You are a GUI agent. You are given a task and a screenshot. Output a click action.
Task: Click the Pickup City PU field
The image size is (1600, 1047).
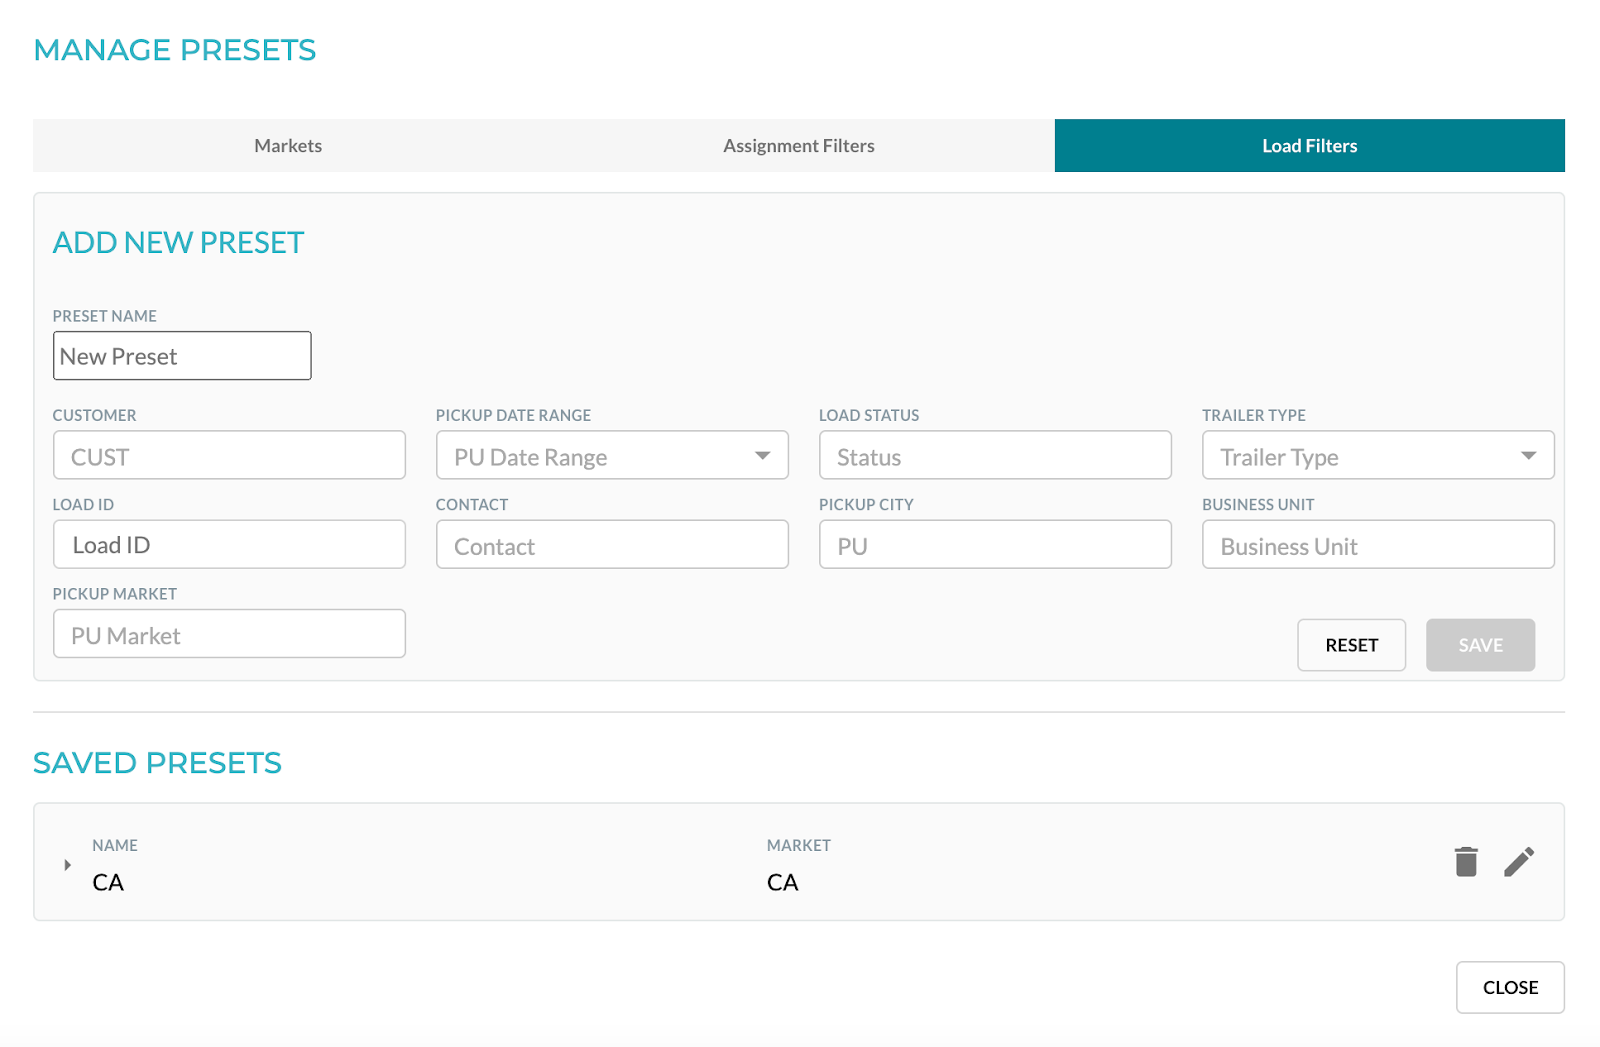click(994, 544)
